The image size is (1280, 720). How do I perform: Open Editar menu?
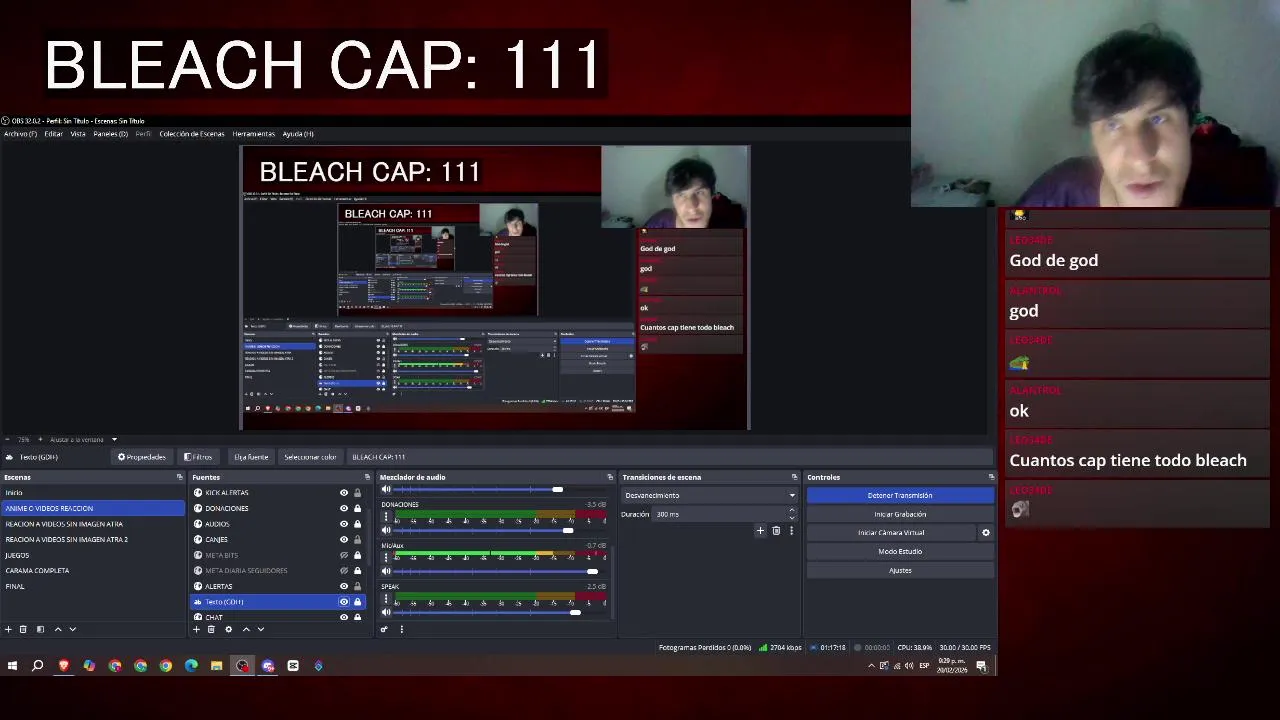(x=53, y=134)
